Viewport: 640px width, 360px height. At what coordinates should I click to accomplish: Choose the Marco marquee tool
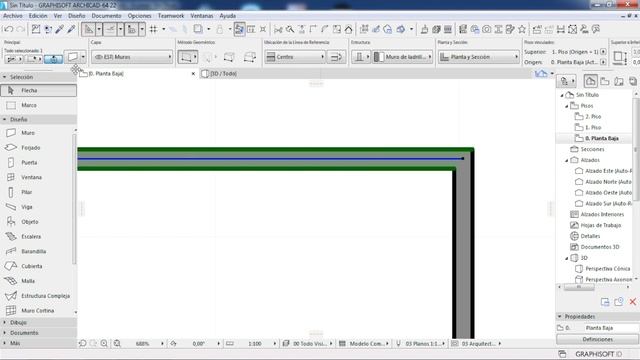[x=38, y=105]
